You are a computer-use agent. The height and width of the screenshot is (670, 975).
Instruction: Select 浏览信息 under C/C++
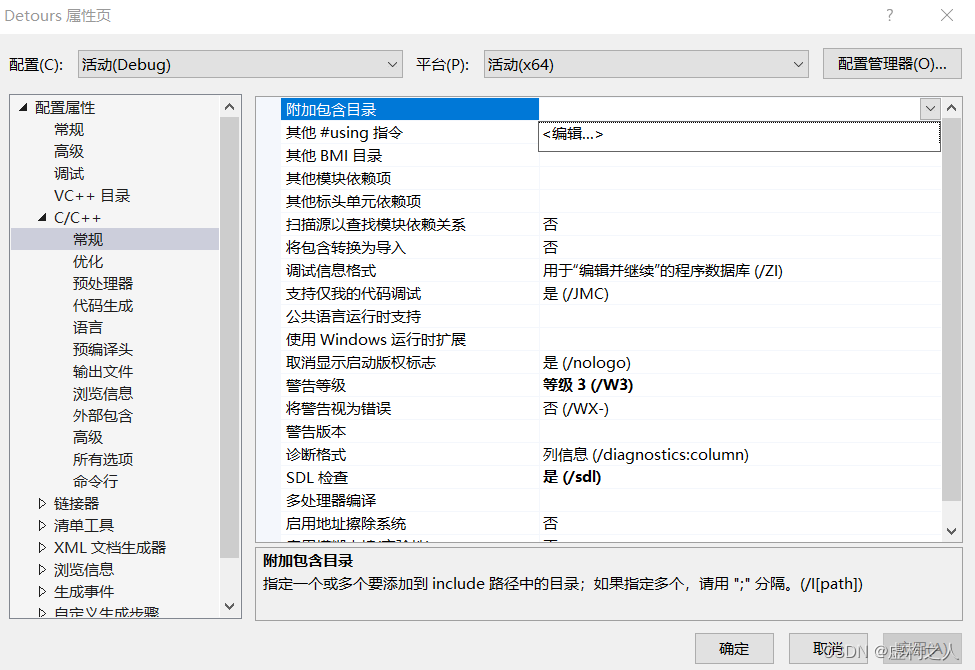click(x=103, y=393)
